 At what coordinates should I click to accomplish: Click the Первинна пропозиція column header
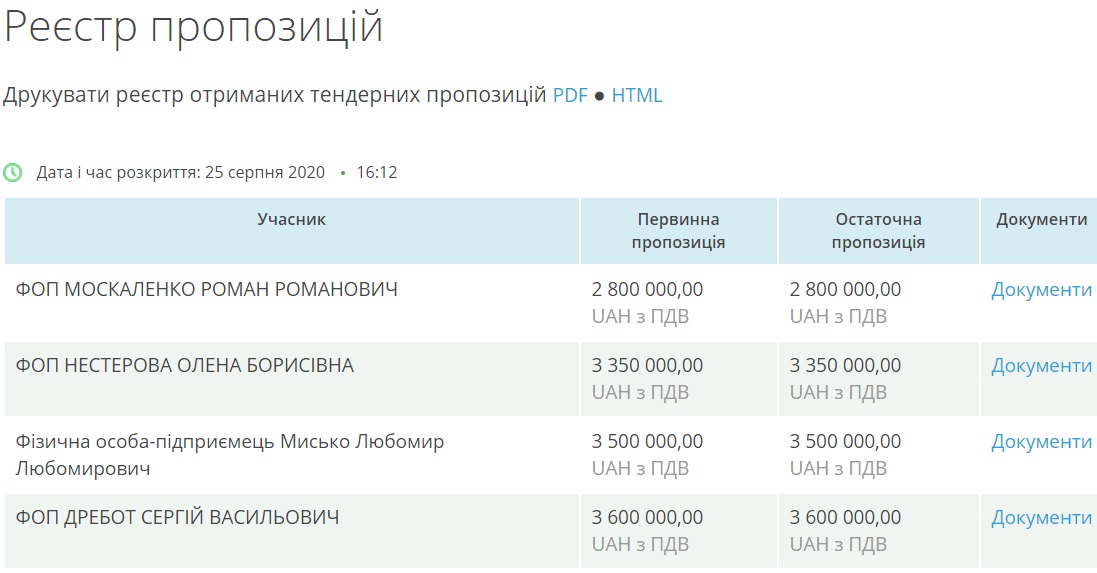pyautogui.click(x=678, y=231)
